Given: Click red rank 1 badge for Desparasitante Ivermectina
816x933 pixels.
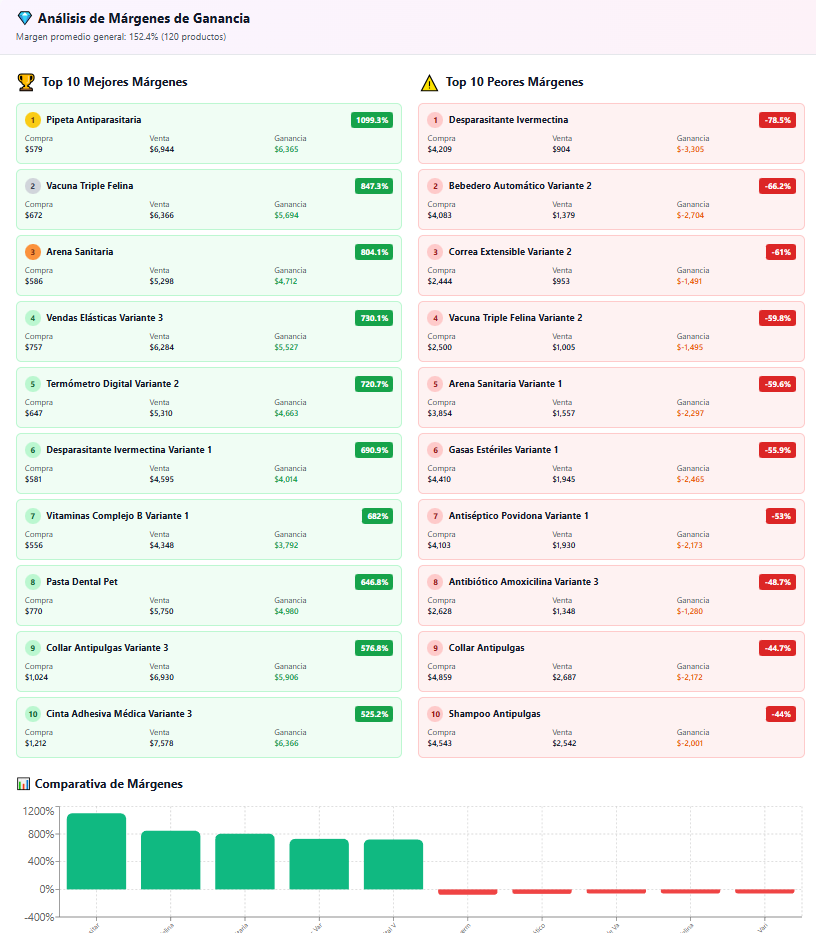Looking at the screenshot, I should tap(435, 120).
